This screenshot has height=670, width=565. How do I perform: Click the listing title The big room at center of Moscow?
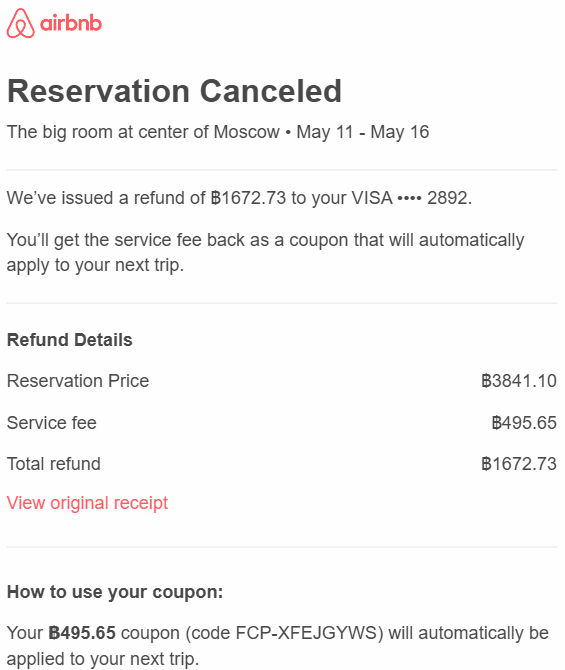(x=143, y=132)
